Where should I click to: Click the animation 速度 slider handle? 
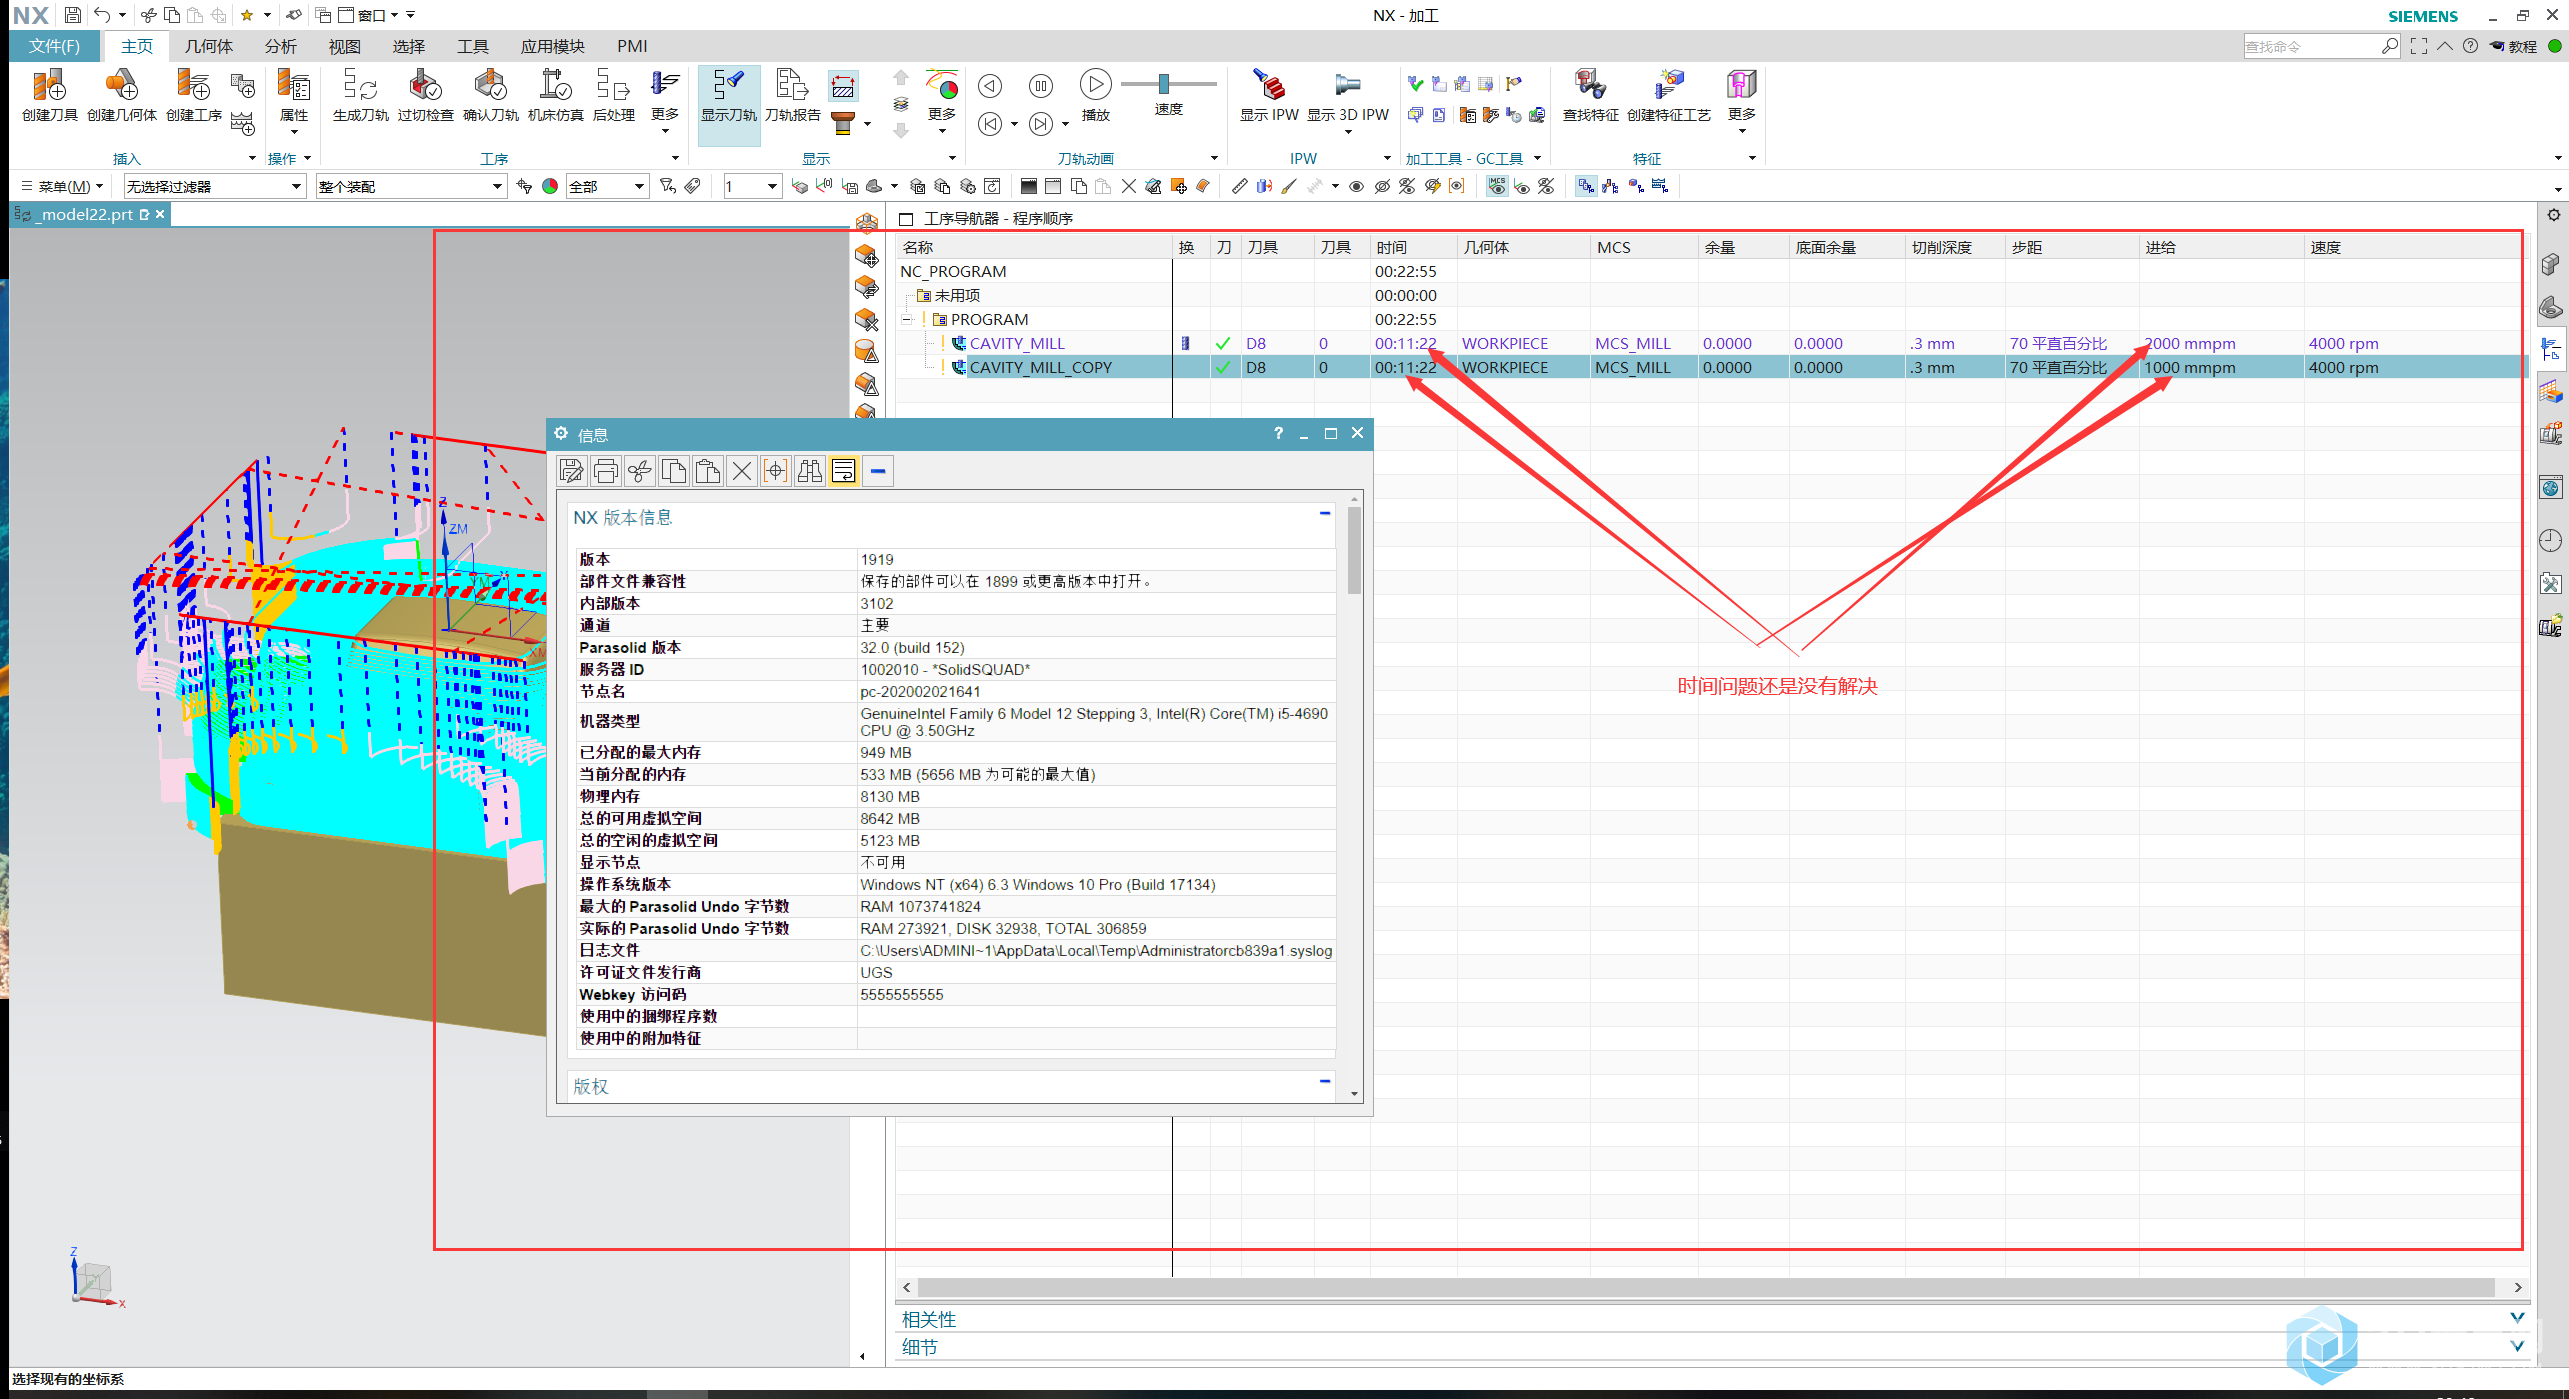click(x=1164, y=83)
